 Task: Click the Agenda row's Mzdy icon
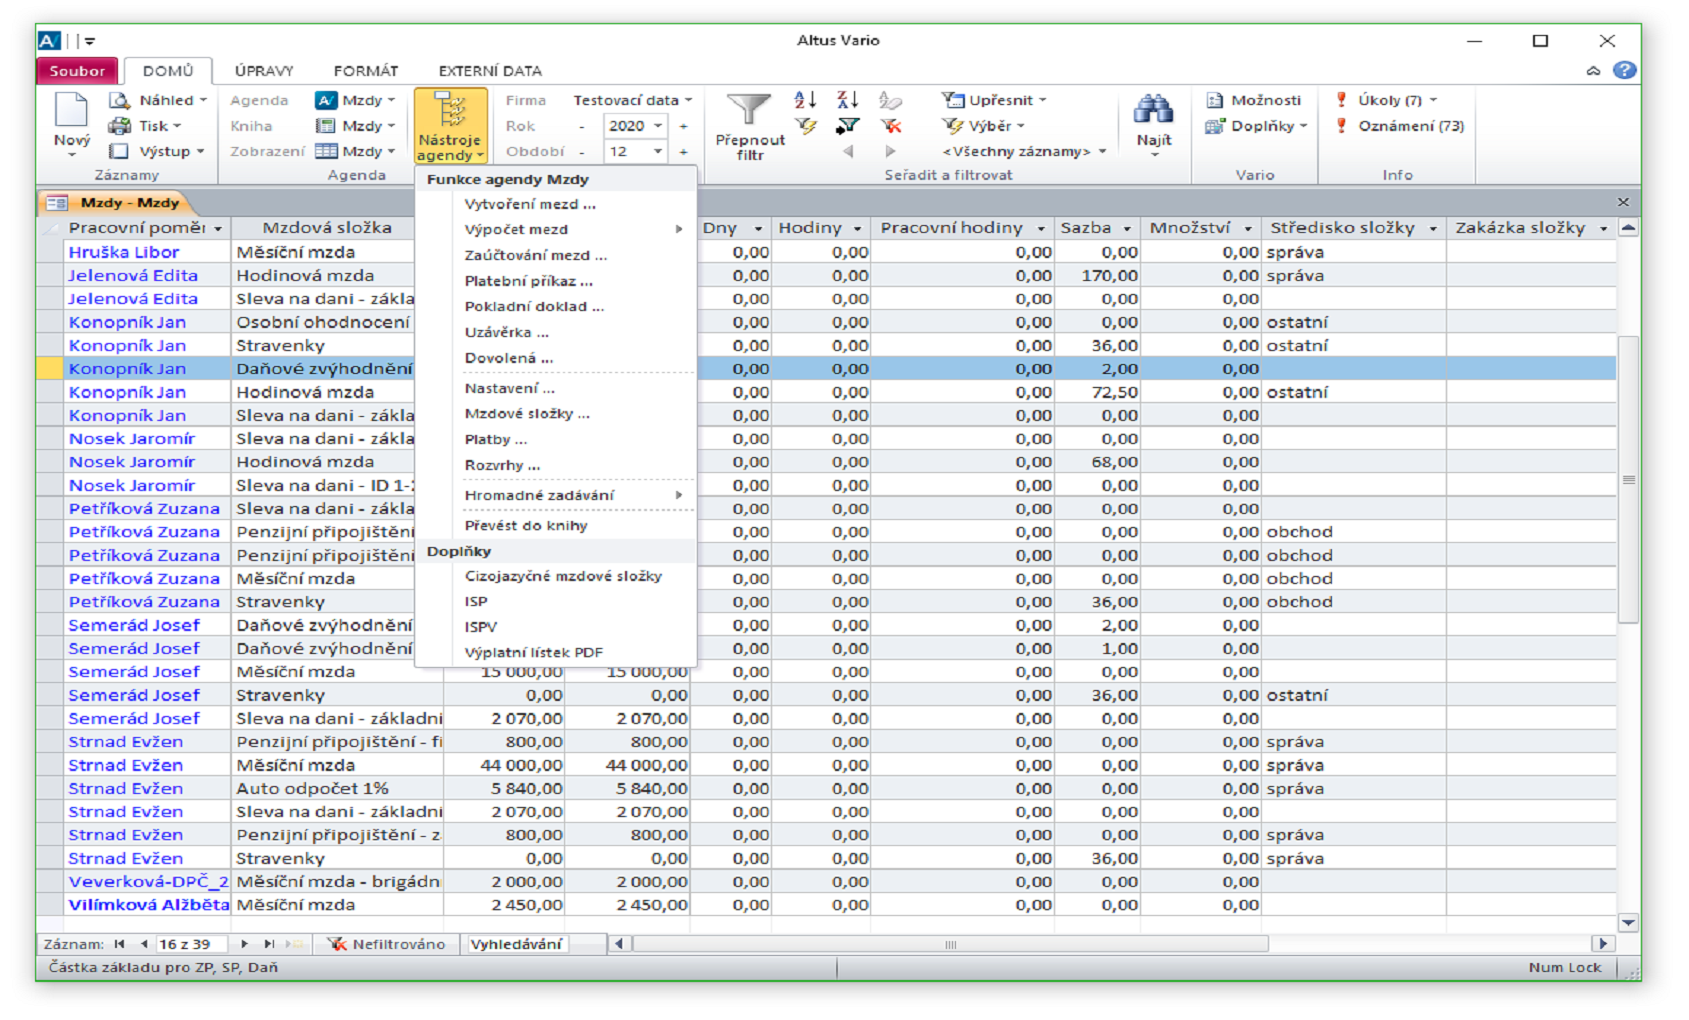tap(326, 100)
